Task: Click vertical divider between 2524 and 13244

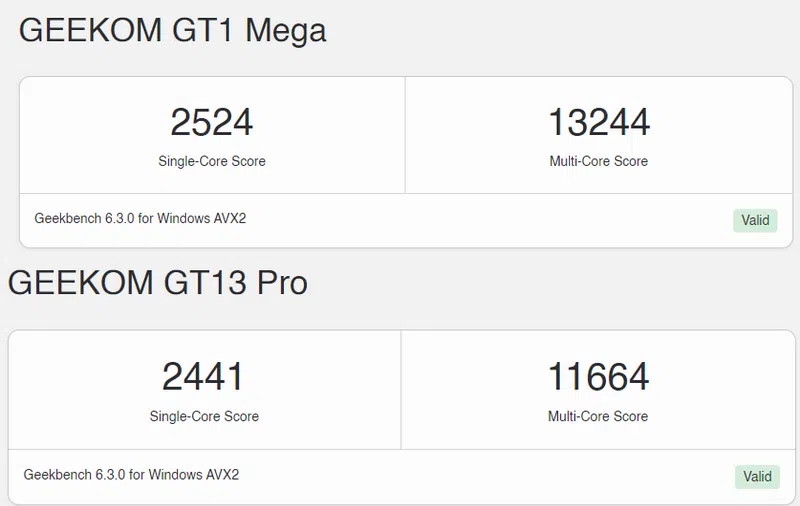Action: pos(405,135)
